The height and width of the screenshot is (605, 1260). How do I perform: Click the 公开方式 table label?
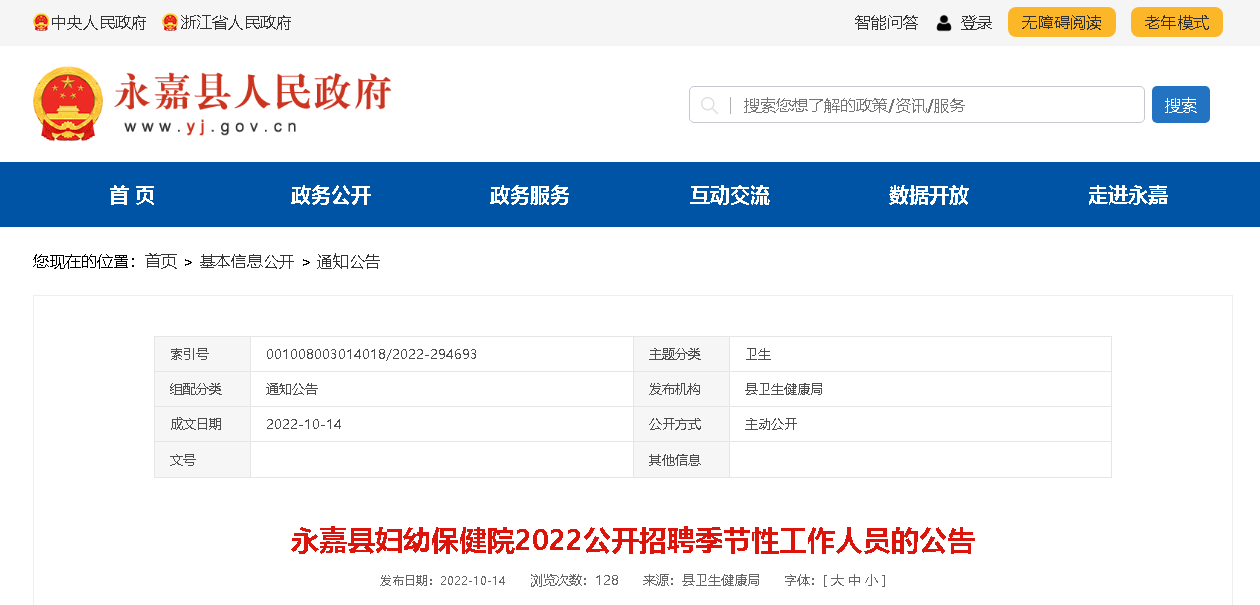click(x=675, y=424)
